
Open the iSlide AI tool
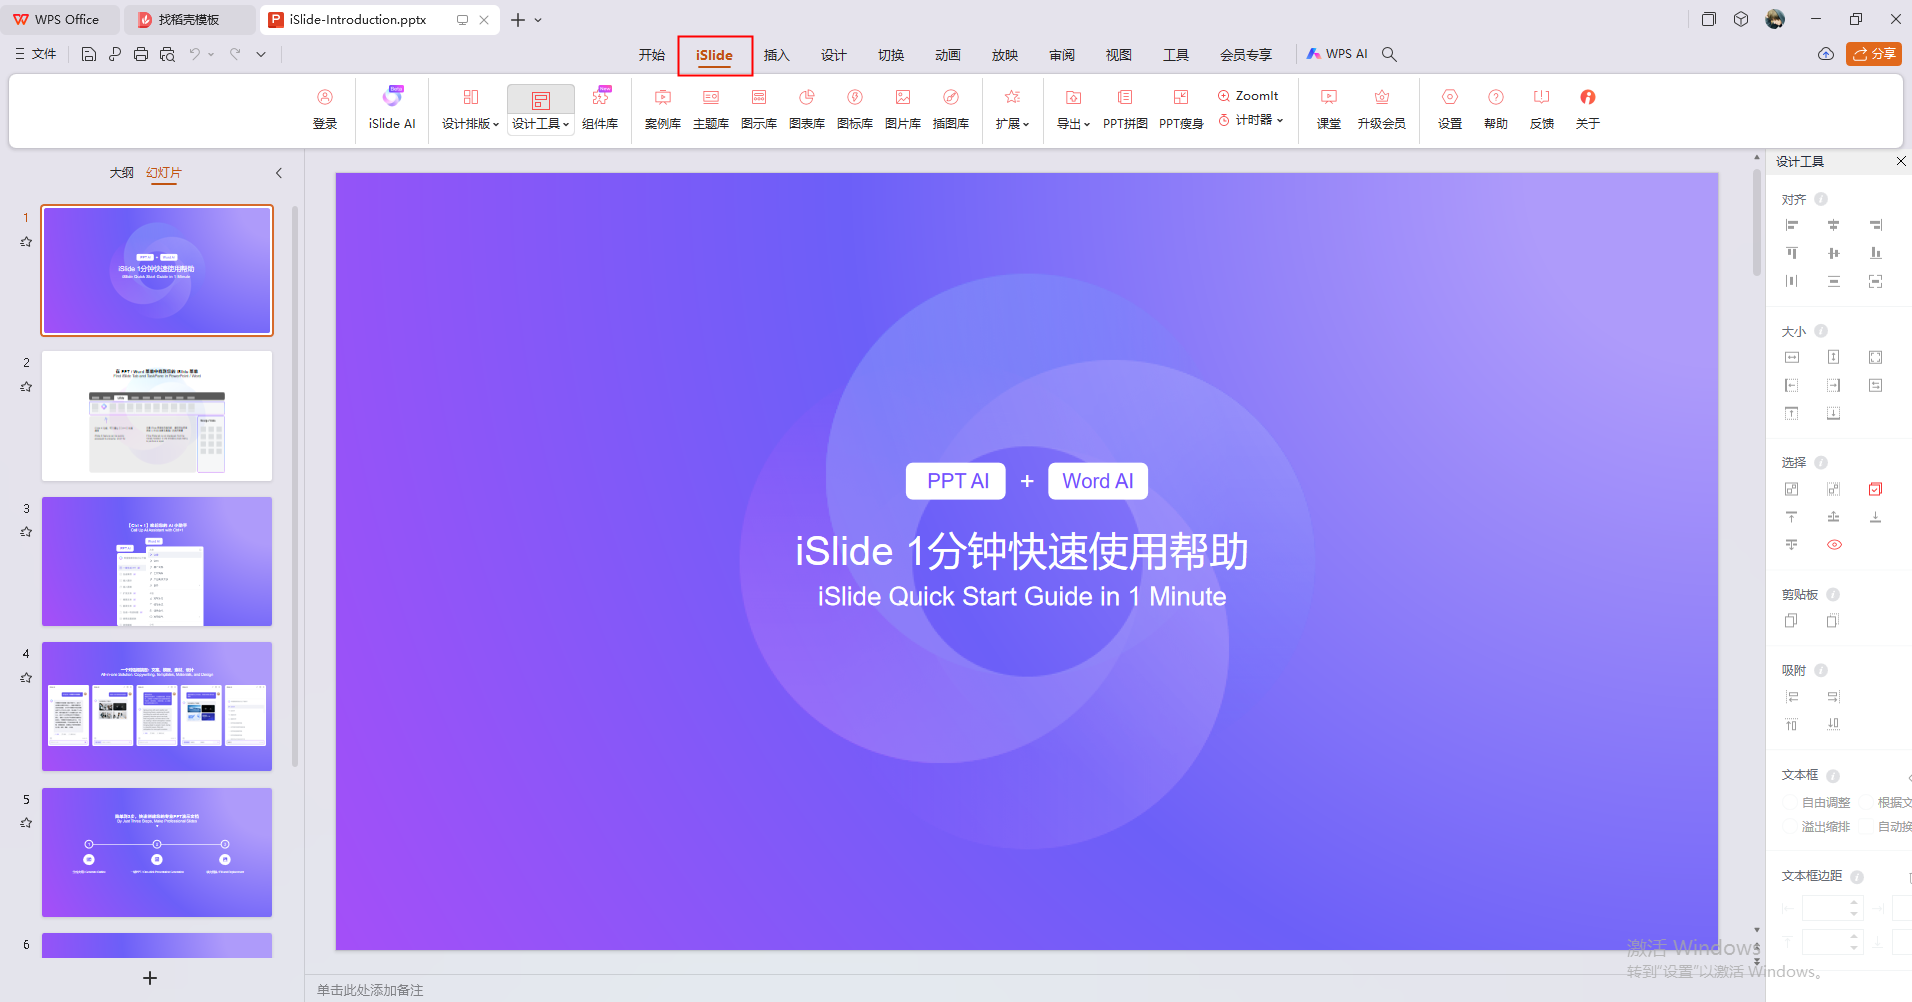click(x=392, y=109)
